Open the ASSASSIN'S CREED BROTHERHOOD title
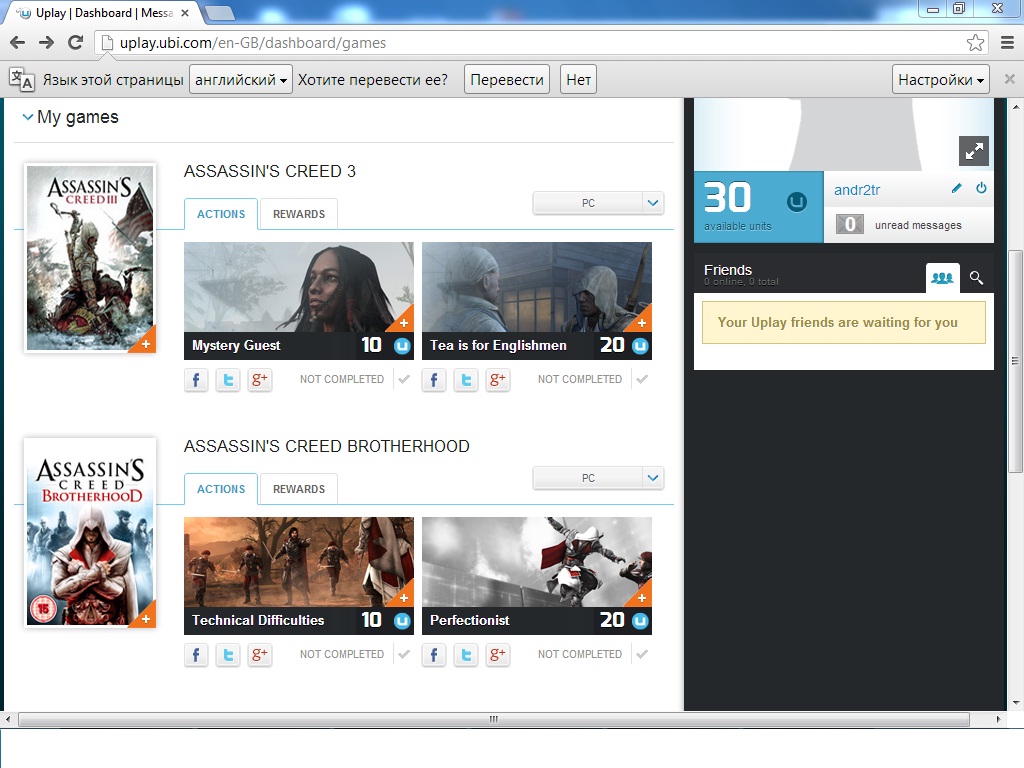Image resolution: width=1024 pixels, height=768 pixels. pos(327,446)
